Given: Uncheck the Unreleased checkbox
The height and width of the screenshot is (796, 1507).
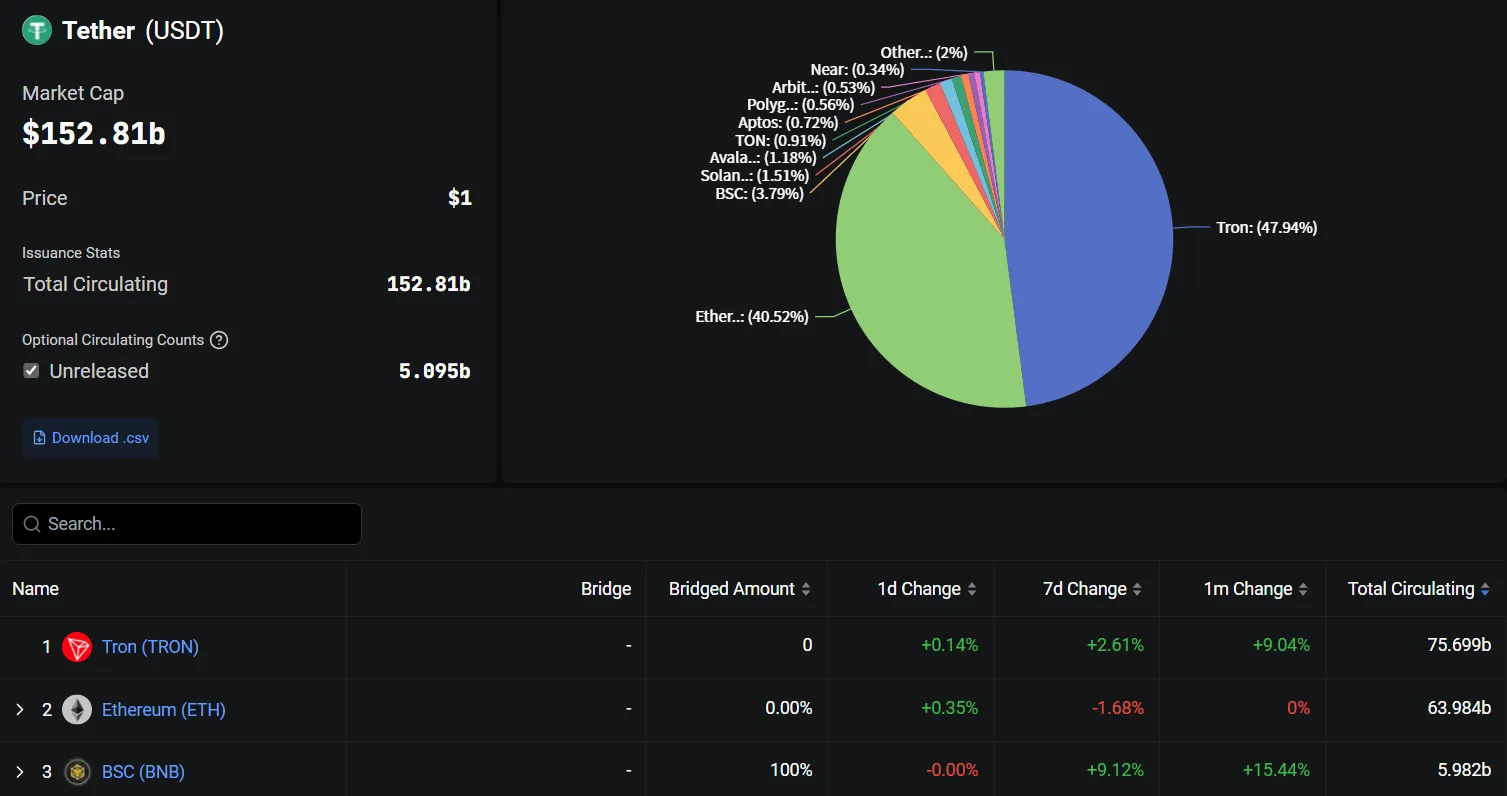Looking at the screenshot, I should click(x=31, y=371).
